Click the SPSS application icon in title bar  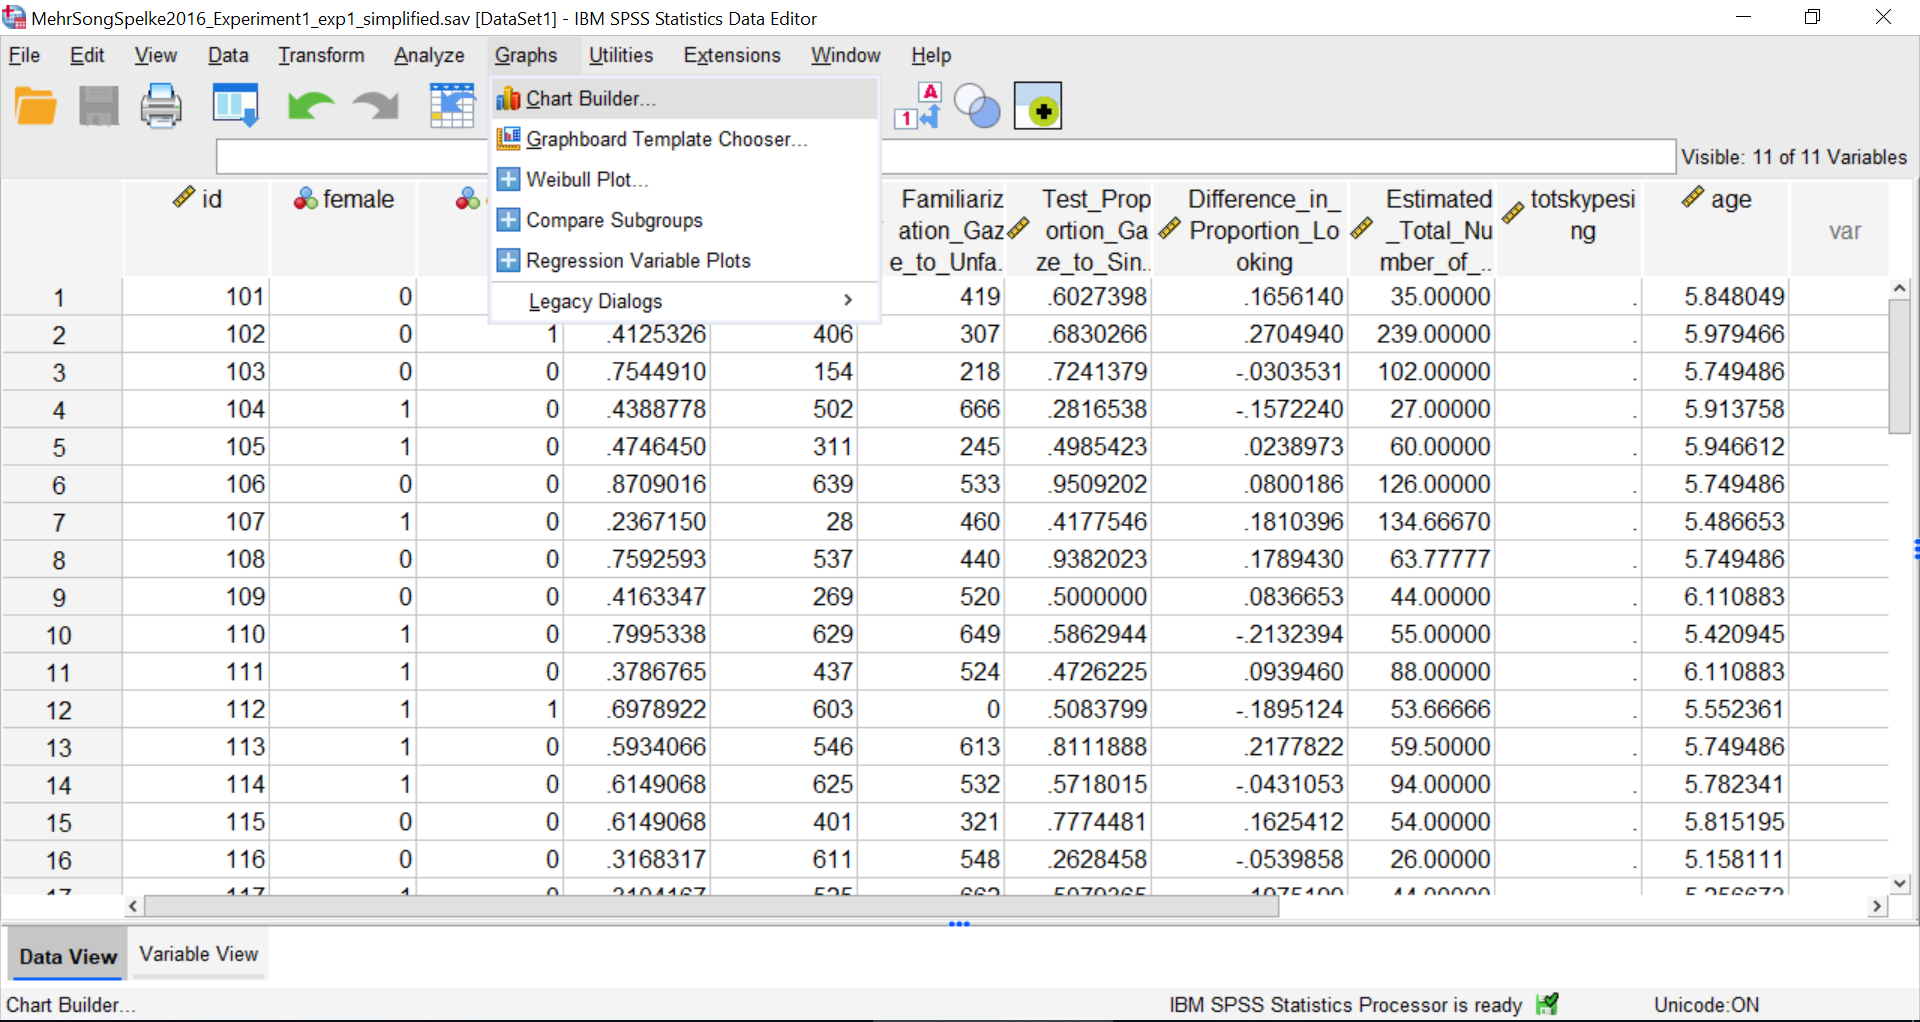(x=13, y=17)
